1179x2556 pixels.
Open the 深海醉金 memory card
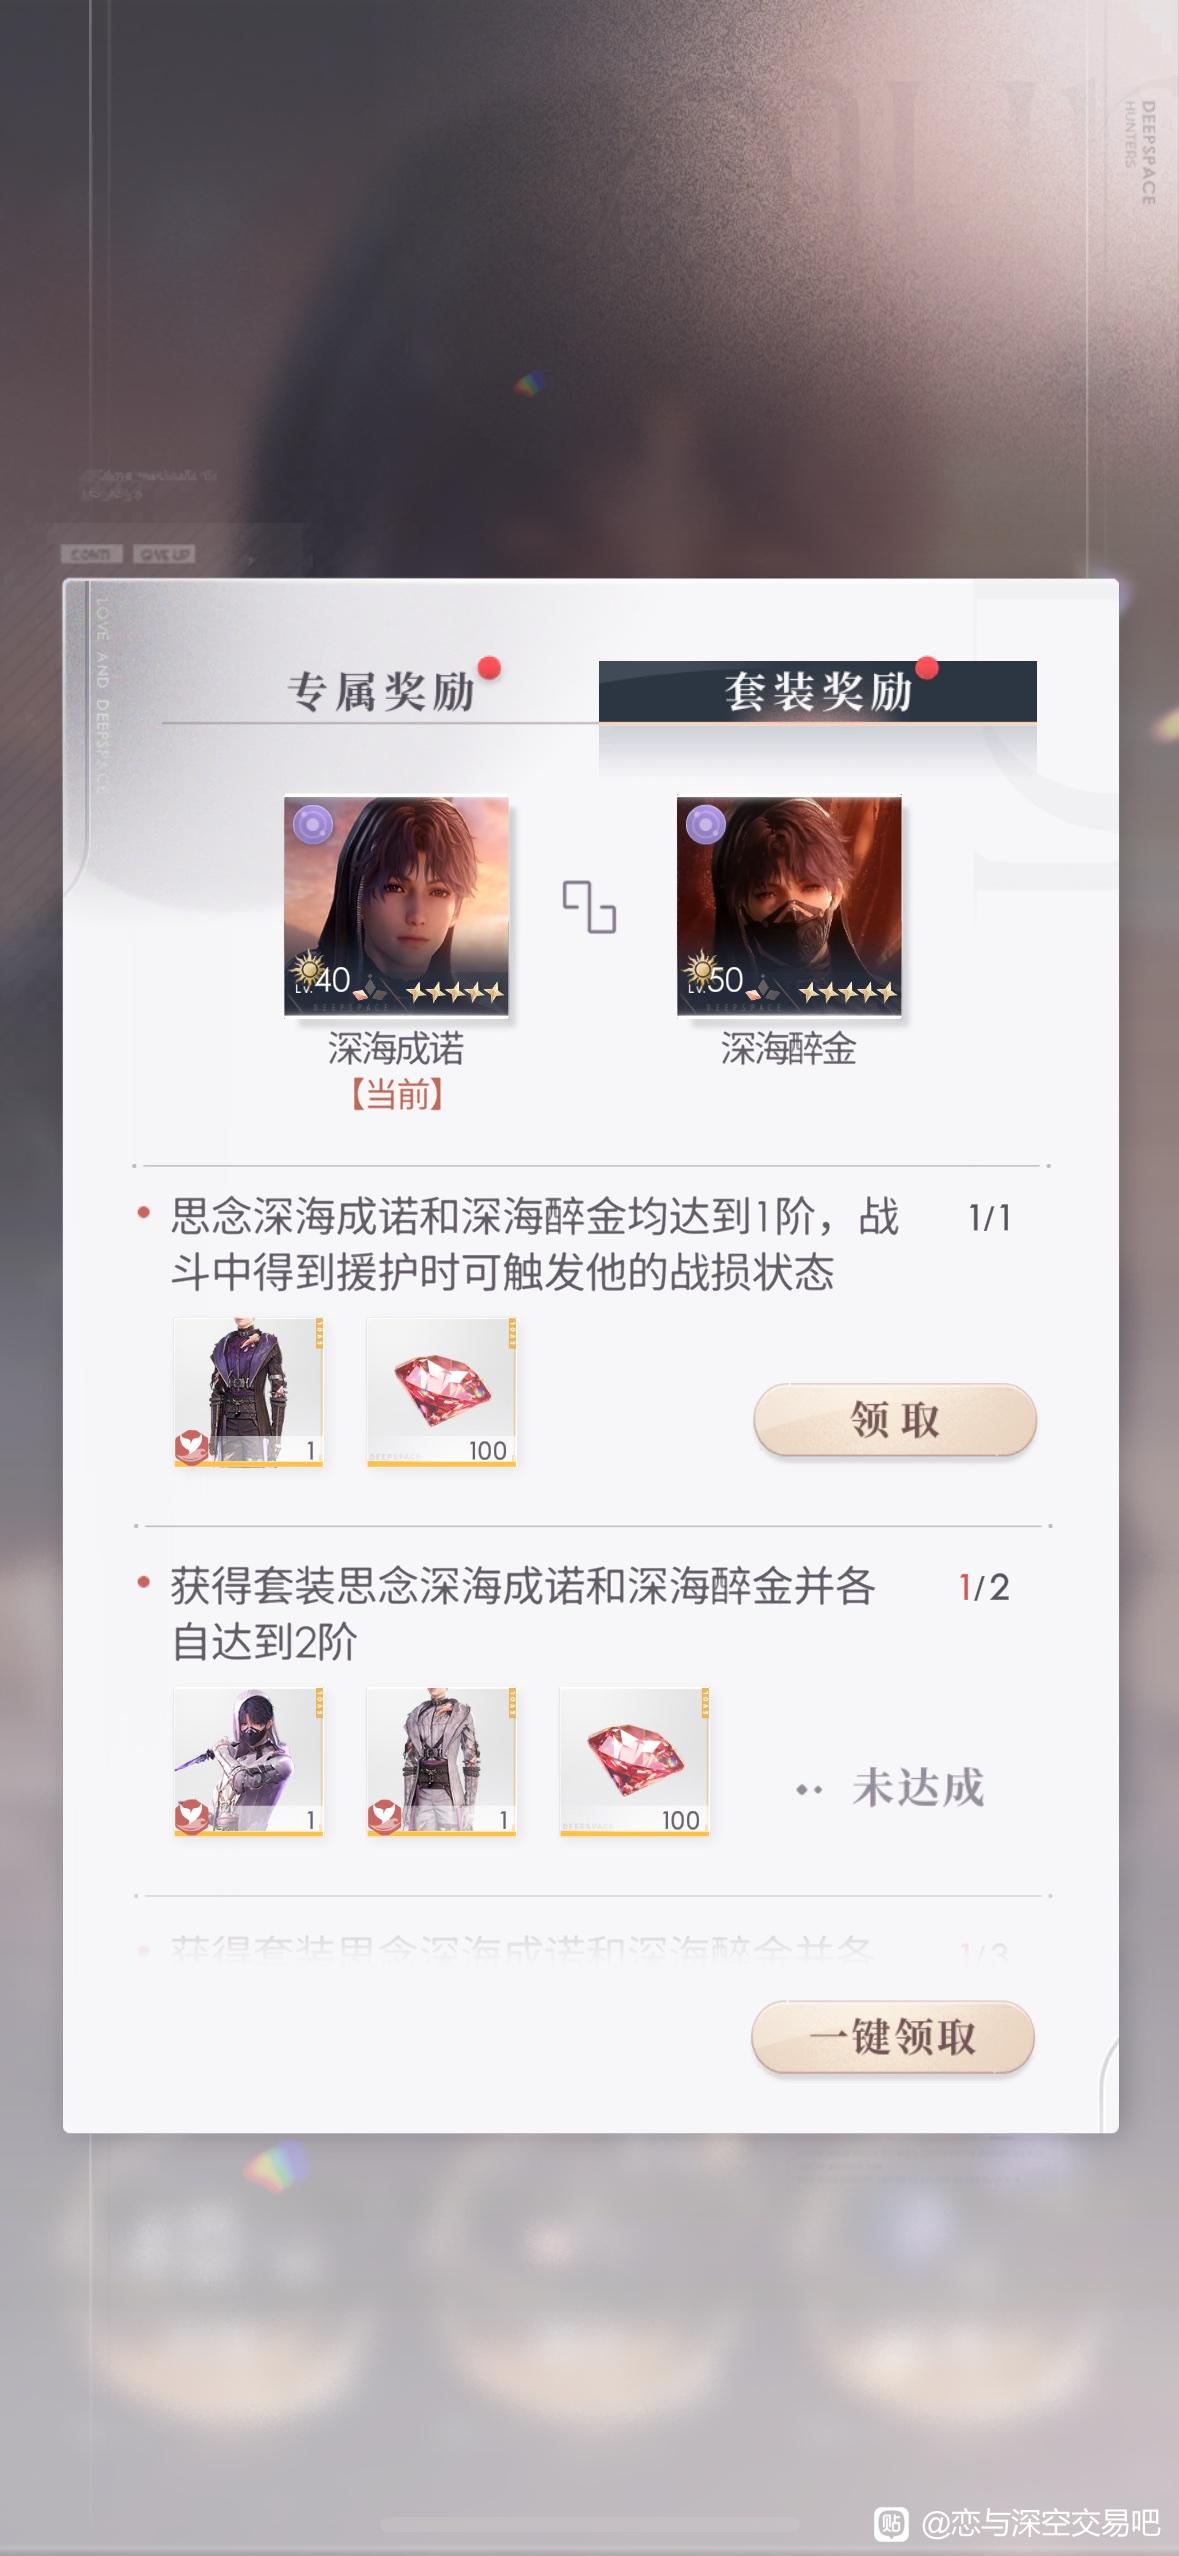tap(789, 906)
